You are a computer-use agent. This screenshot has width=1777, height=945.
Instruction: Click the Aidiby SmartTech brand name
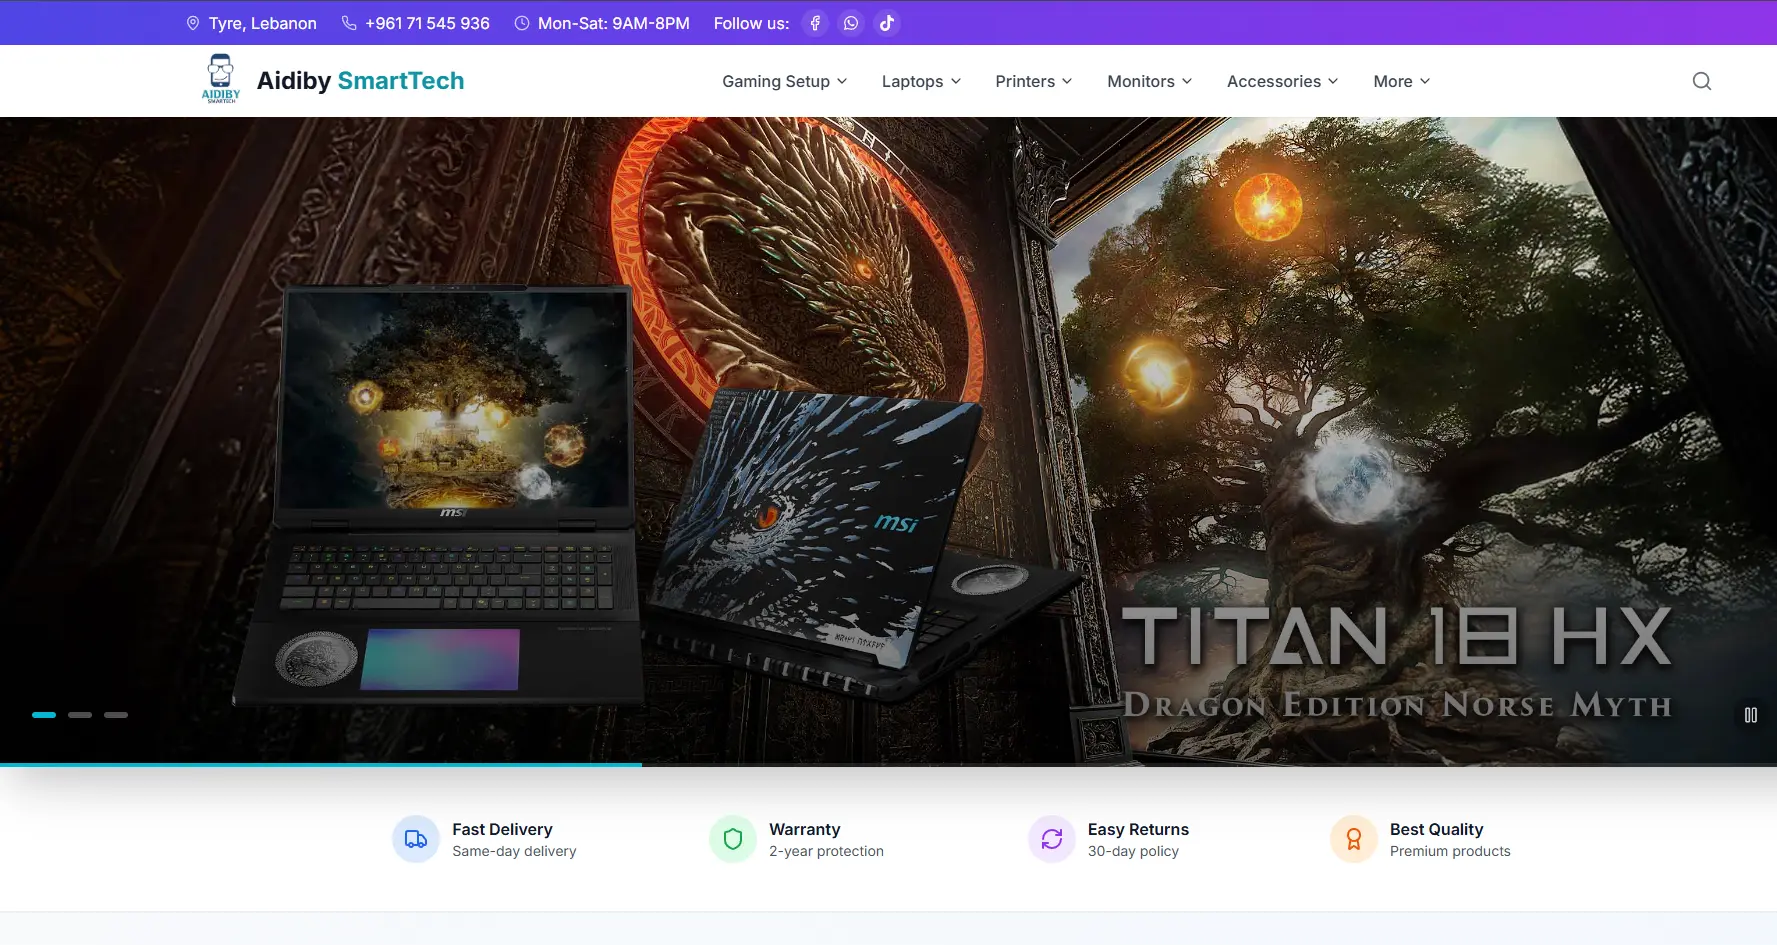coord(360,81)
